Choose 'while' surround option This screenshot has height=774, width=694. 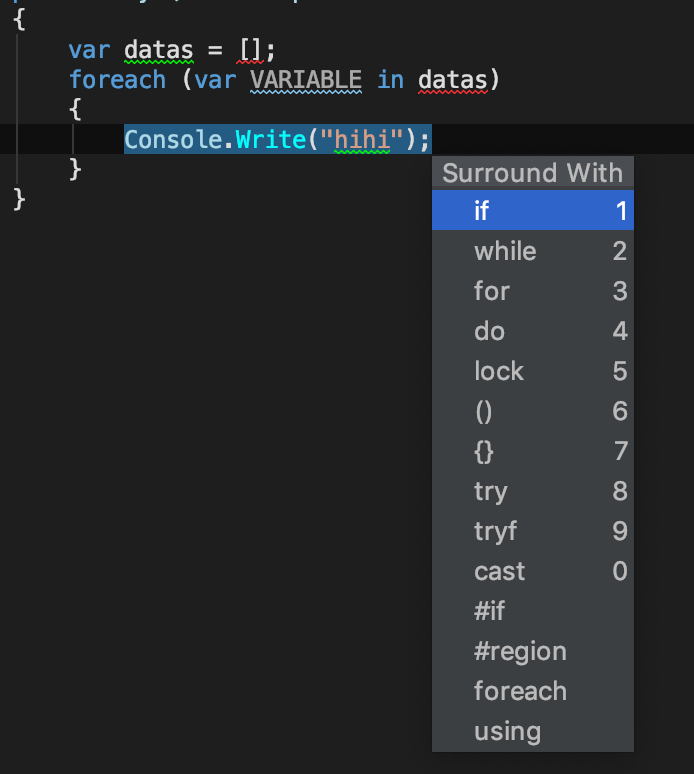531,251
